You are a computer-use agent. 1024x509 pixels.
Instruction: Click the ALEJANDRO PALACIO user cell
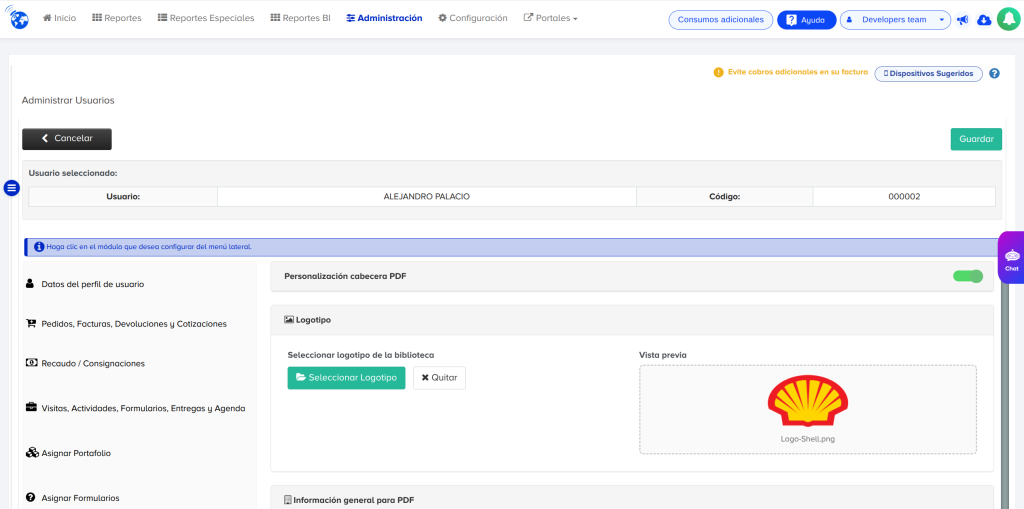click(x=426, y=197)
